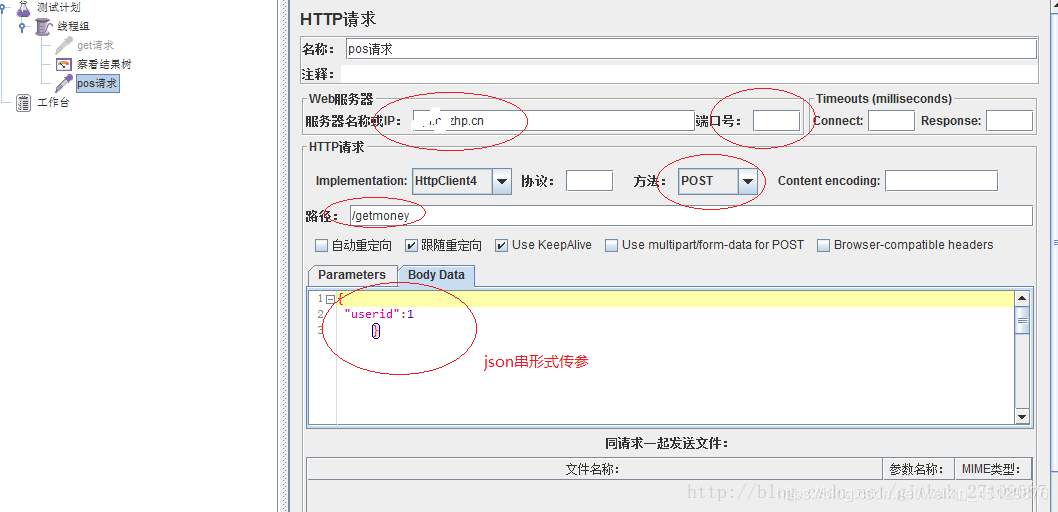Click the test plan flask icon

point(24,8)
